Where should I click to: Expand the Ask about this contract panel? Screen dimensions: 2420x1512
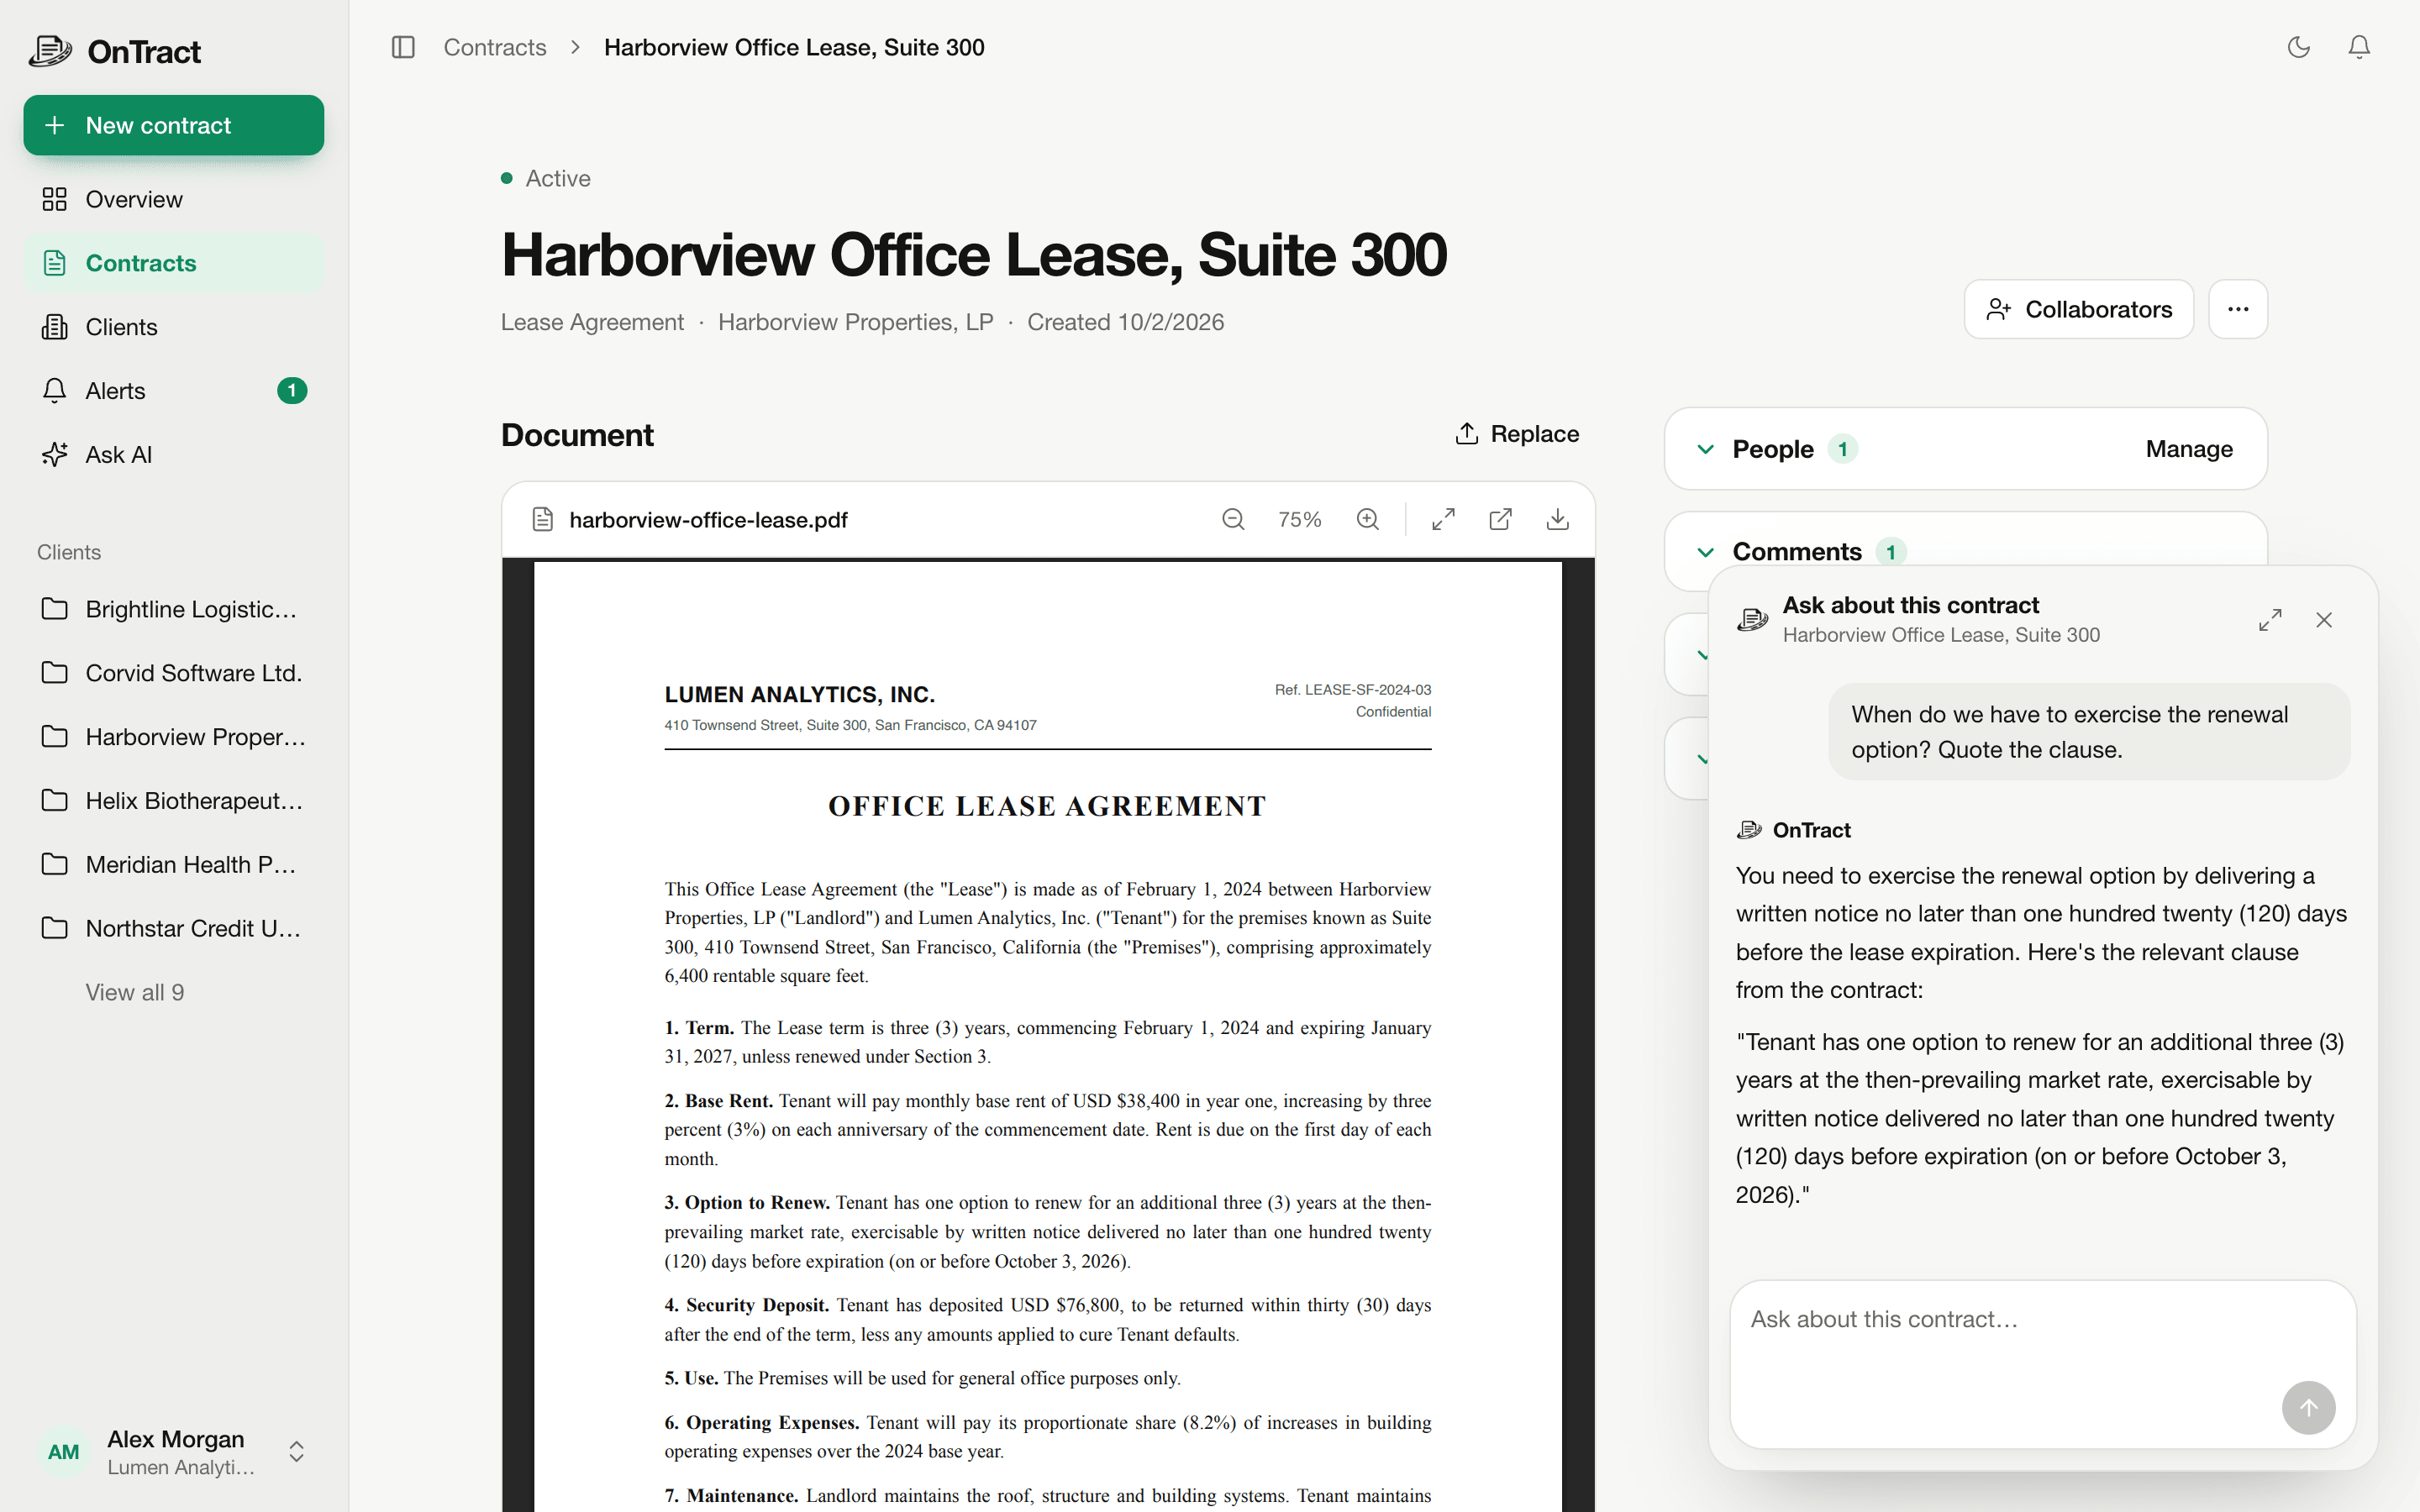(x=2270, y=620)
